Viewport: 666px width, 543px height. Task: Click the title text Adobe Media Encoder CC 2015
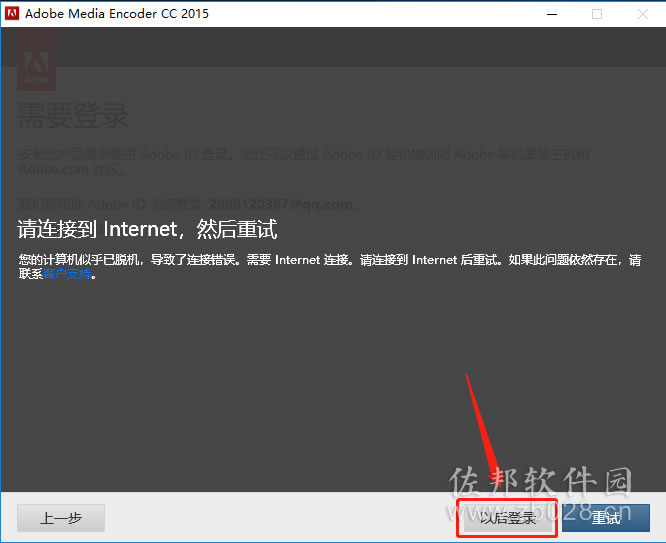pos(117,14)
